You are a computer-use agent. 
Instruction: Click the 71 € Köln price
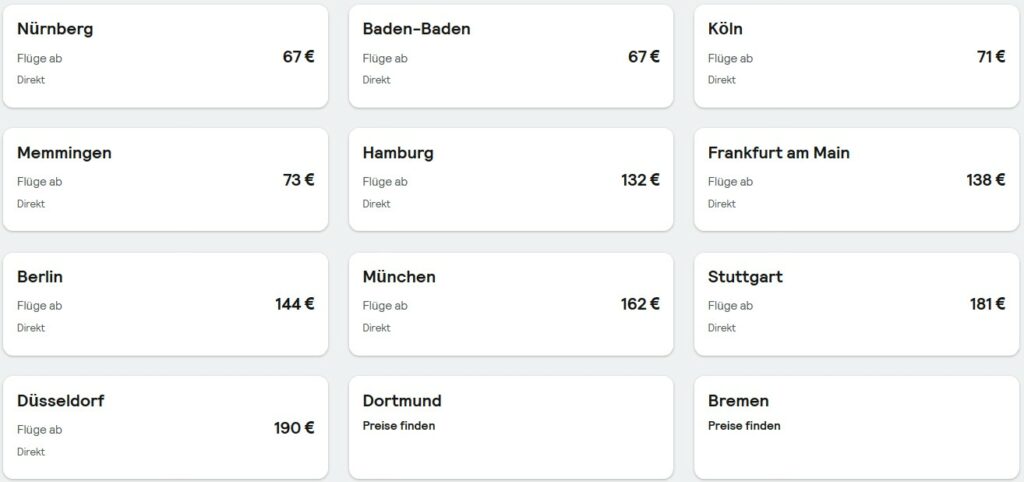(x=991, y=57)
